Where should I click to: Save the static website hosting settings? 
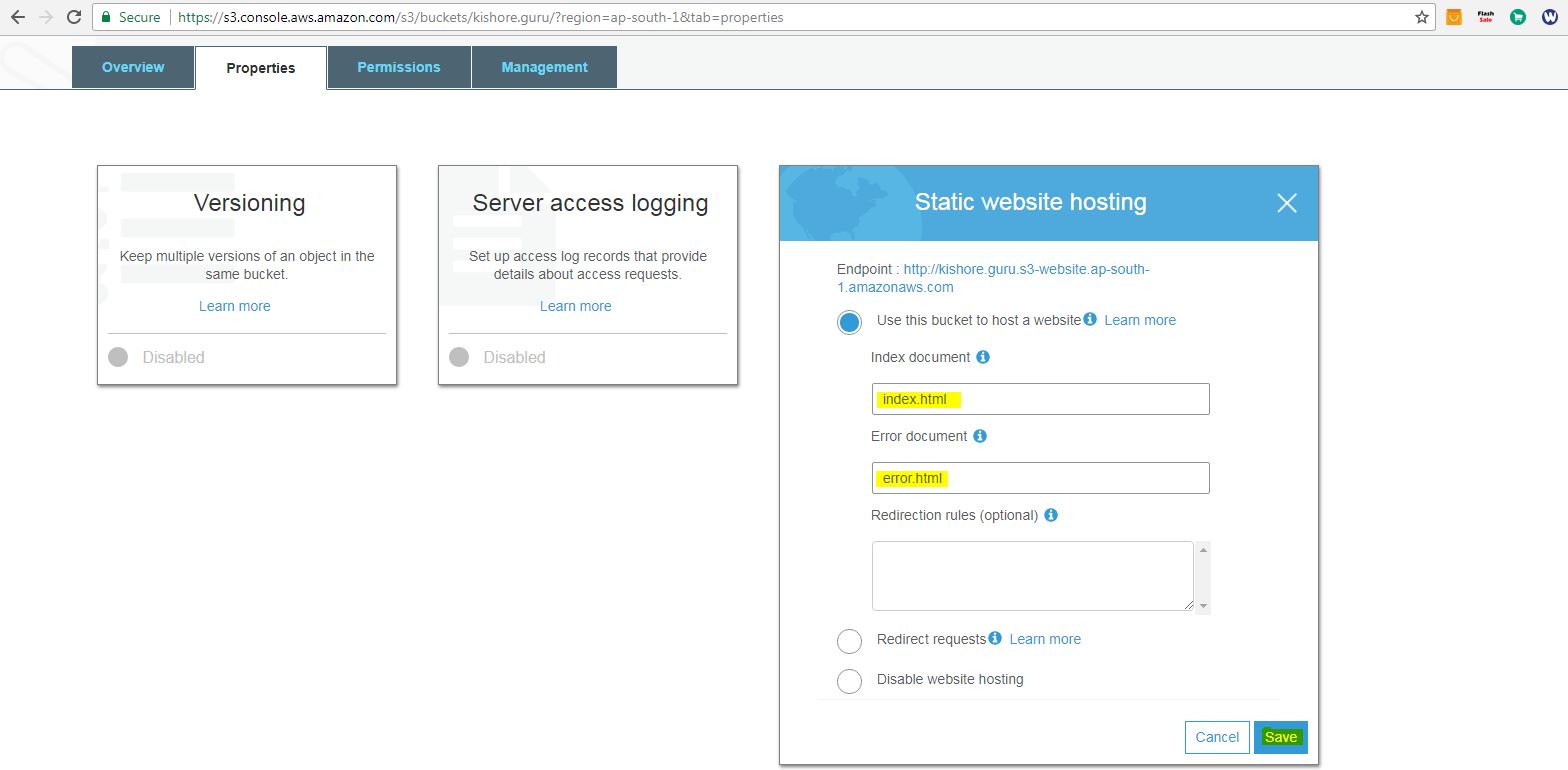(x=1280, y=737)
